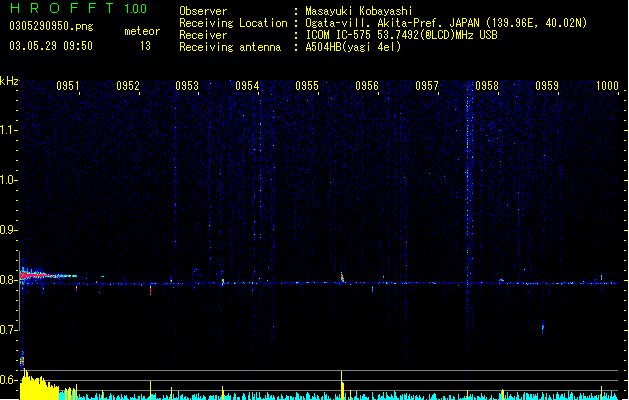Click the 0952 time marker
629x400 pixels.
click(128, 86)
